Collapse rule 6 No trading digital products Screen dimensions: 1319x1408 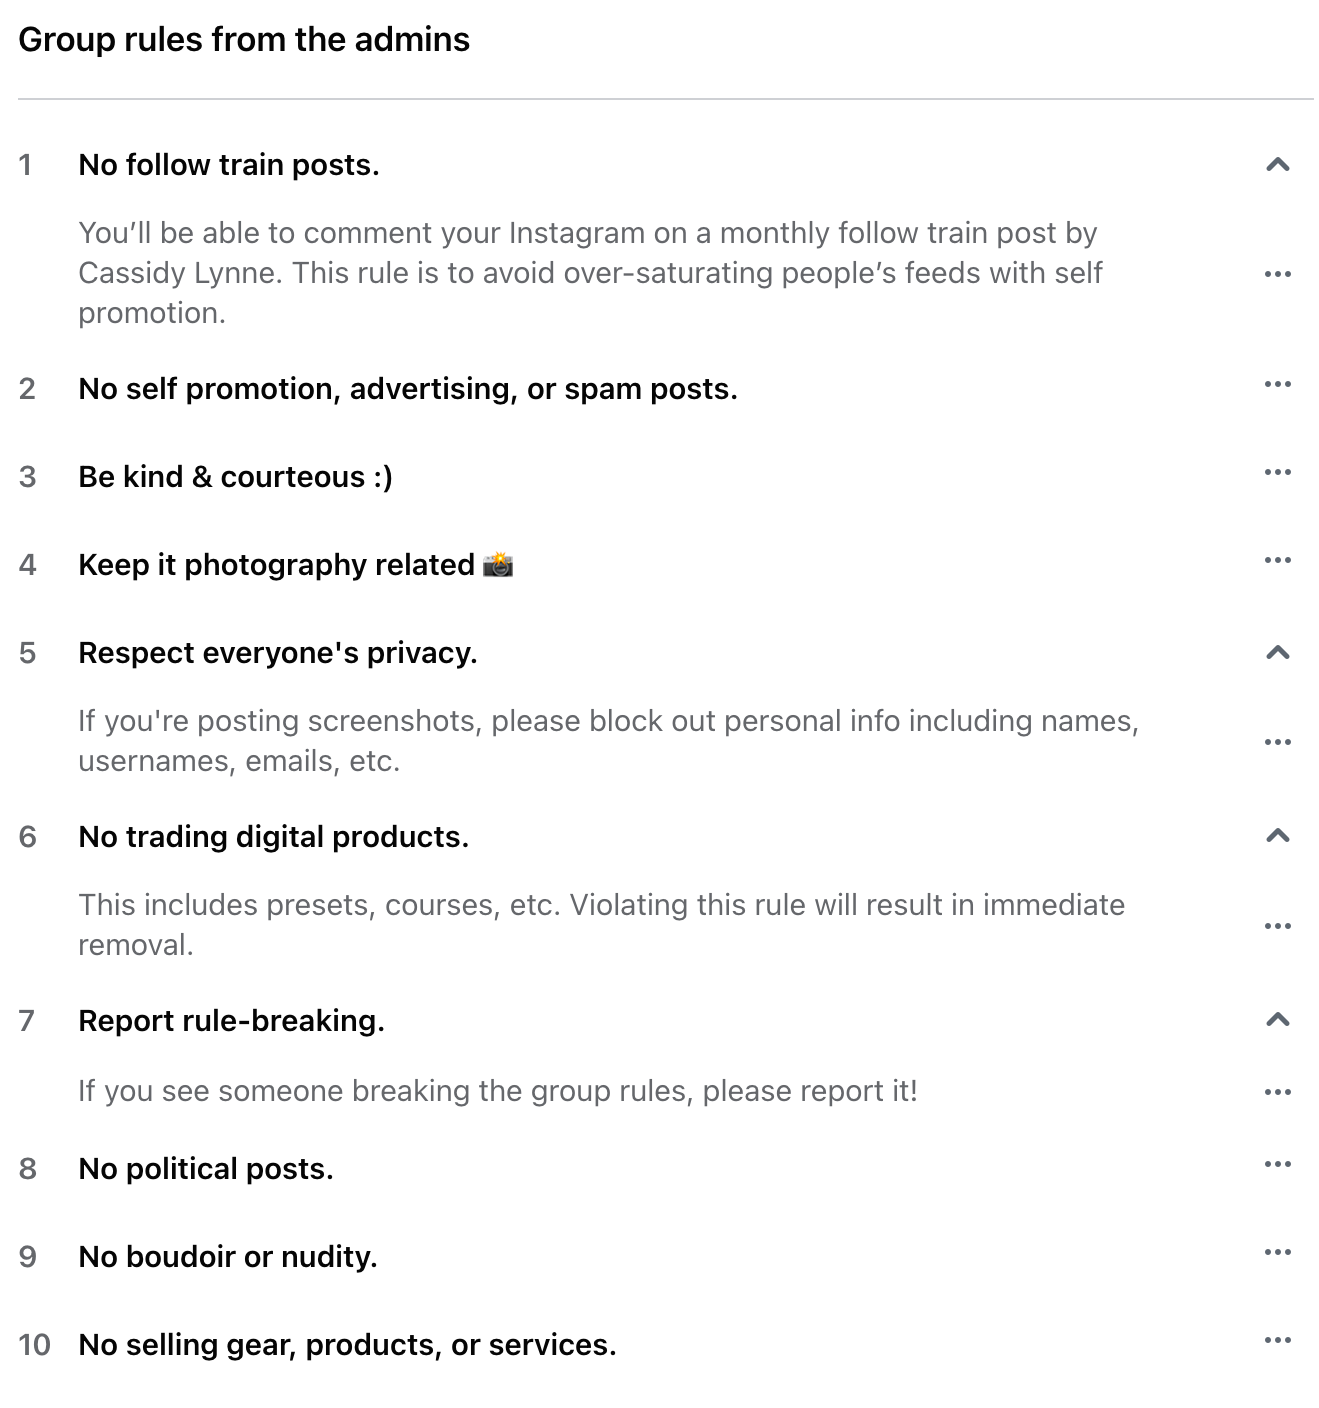(x=1277, y=836)
